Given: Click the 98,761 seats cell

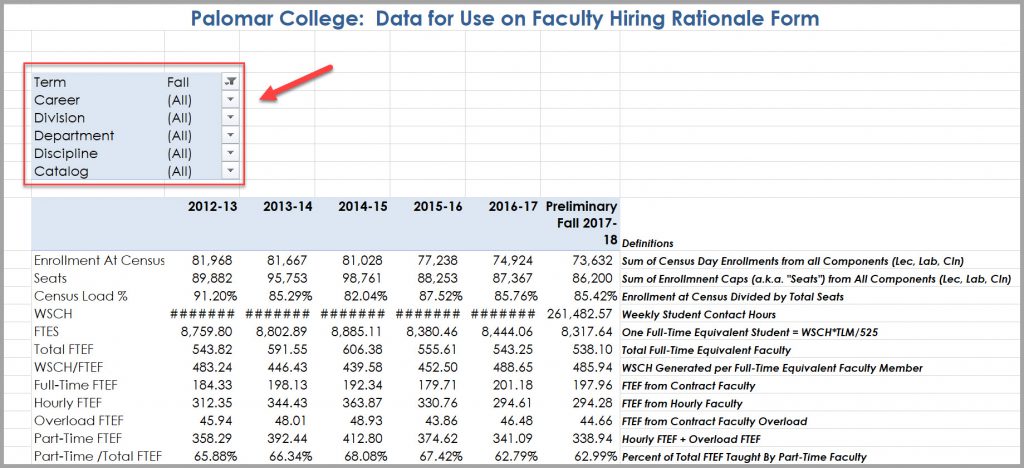Looking at the screenshot, I should coord(363,278).
